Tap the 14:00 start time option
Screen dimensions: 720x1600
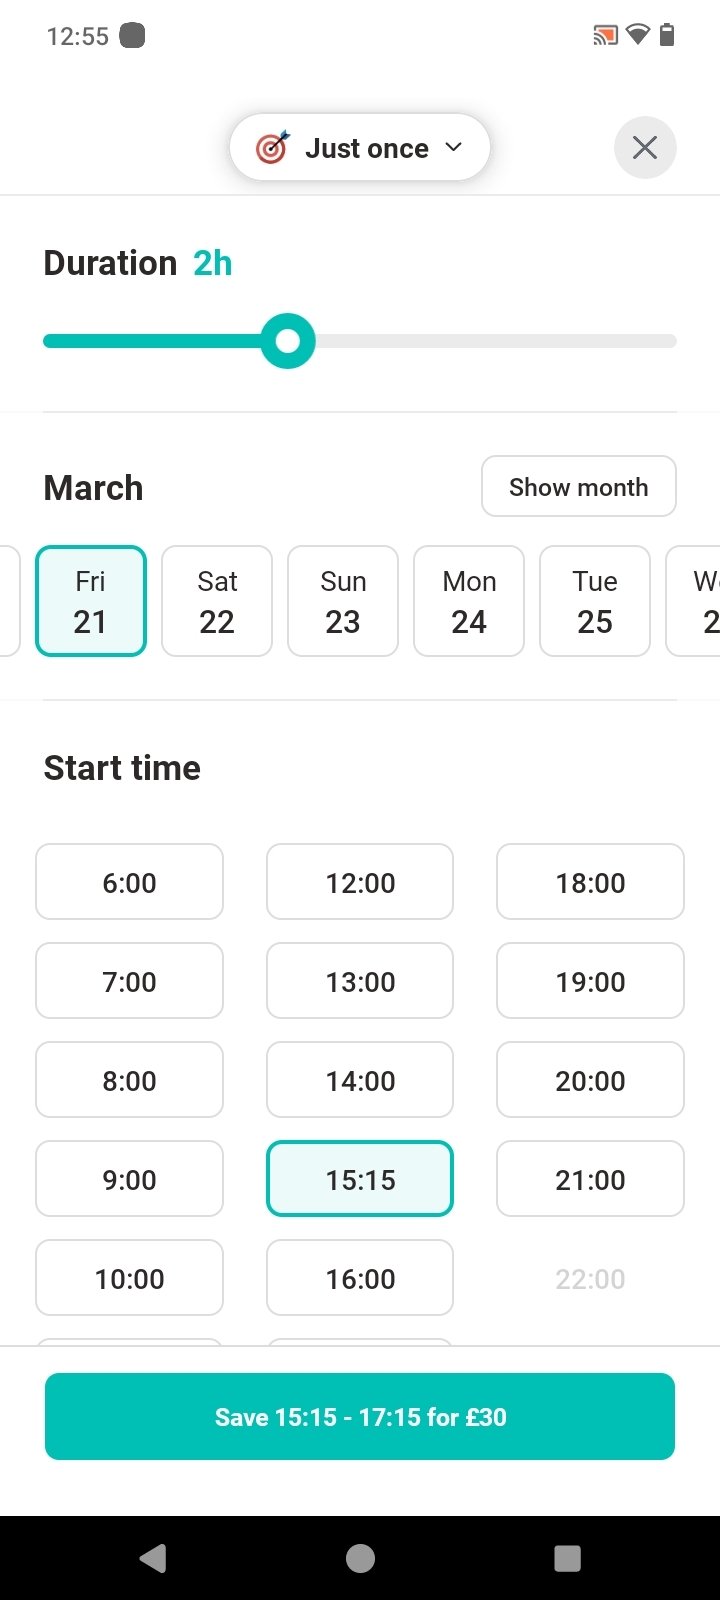pos(360,1080)
